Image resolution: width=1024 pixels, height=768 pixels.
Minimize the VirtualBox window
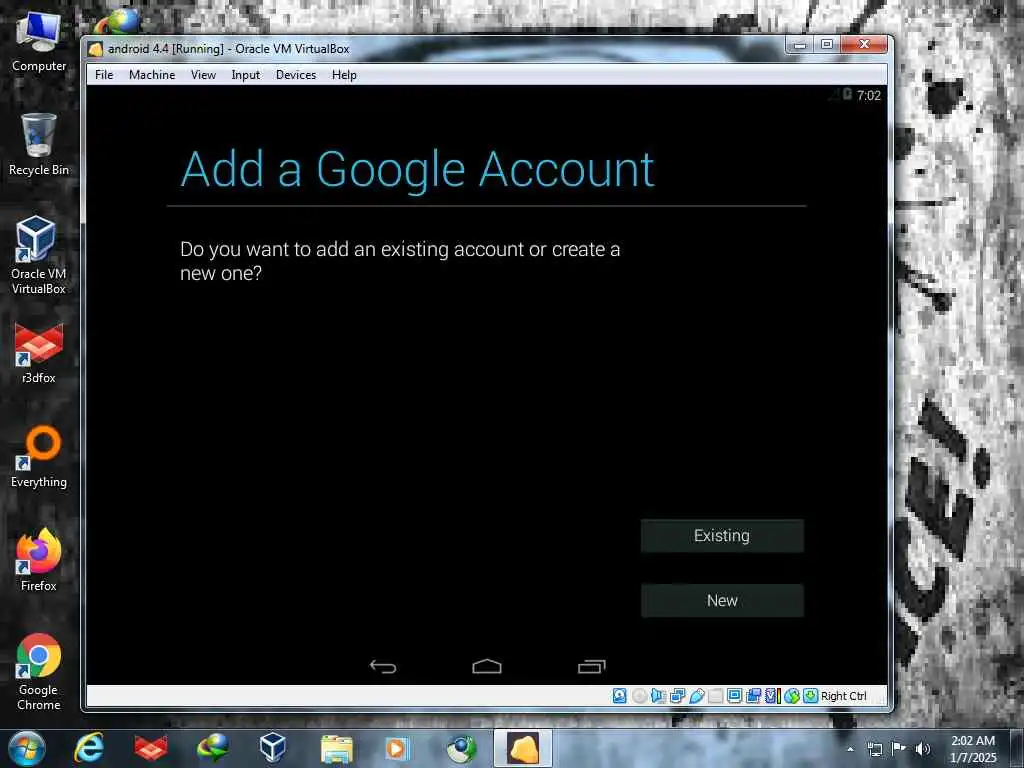click(799, 44)
